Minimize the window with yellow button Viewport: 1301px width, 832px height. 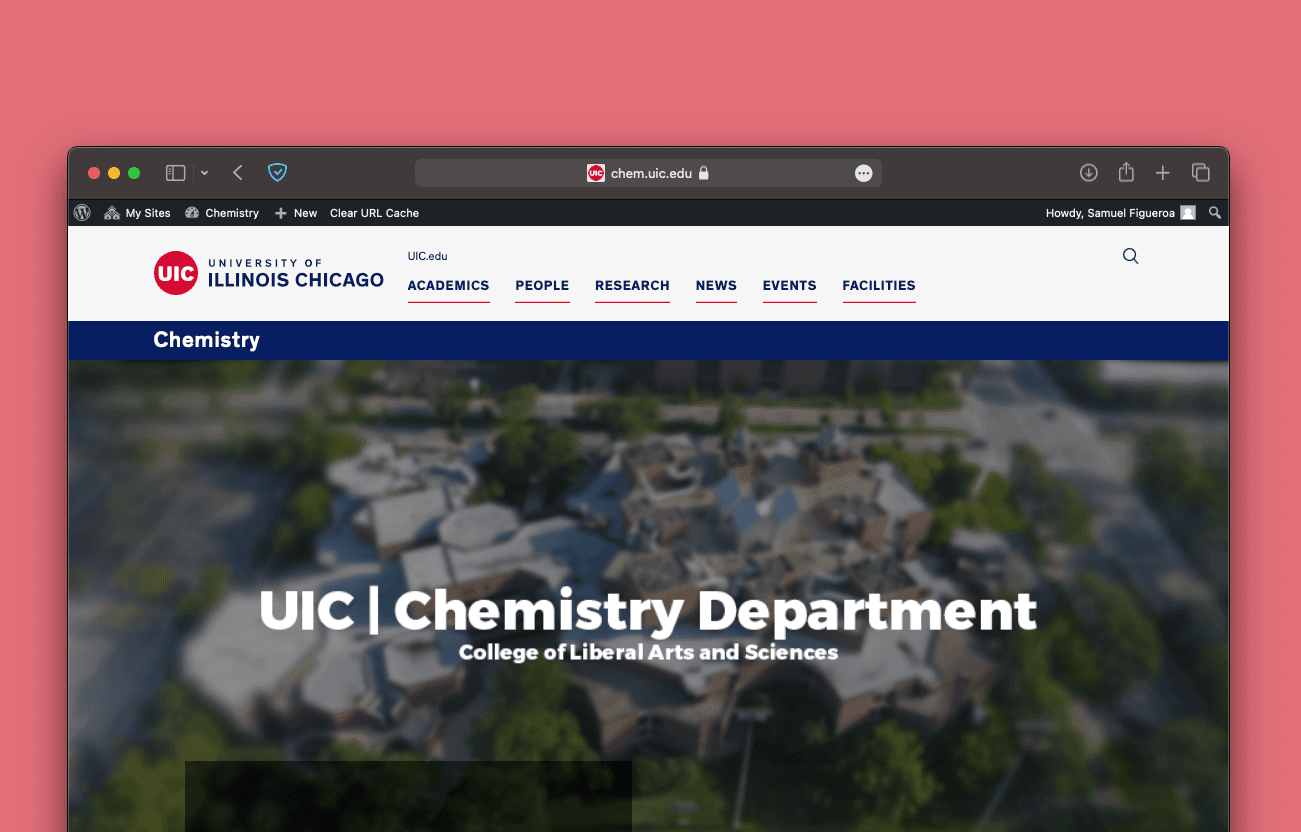coord(114,173)
